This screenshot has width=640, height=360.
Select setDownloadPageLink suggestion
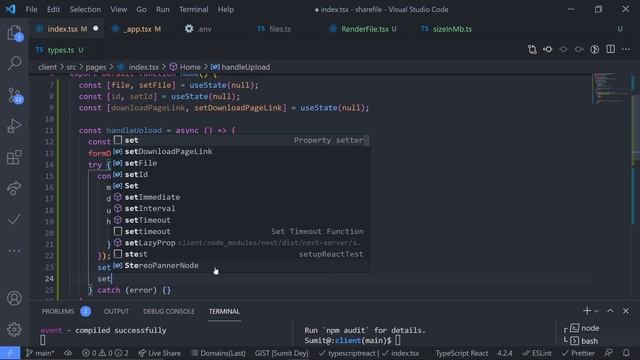click(x=241, y=151)
